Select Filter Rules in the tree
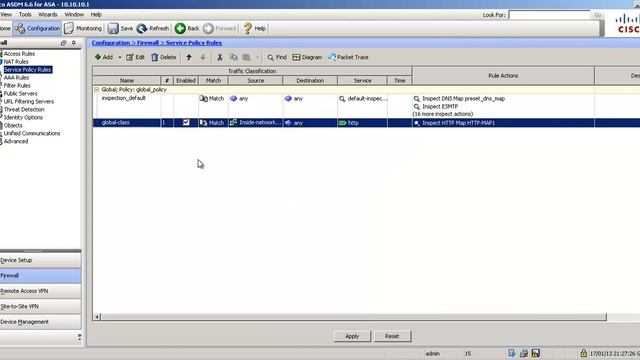 click(17, 85)
